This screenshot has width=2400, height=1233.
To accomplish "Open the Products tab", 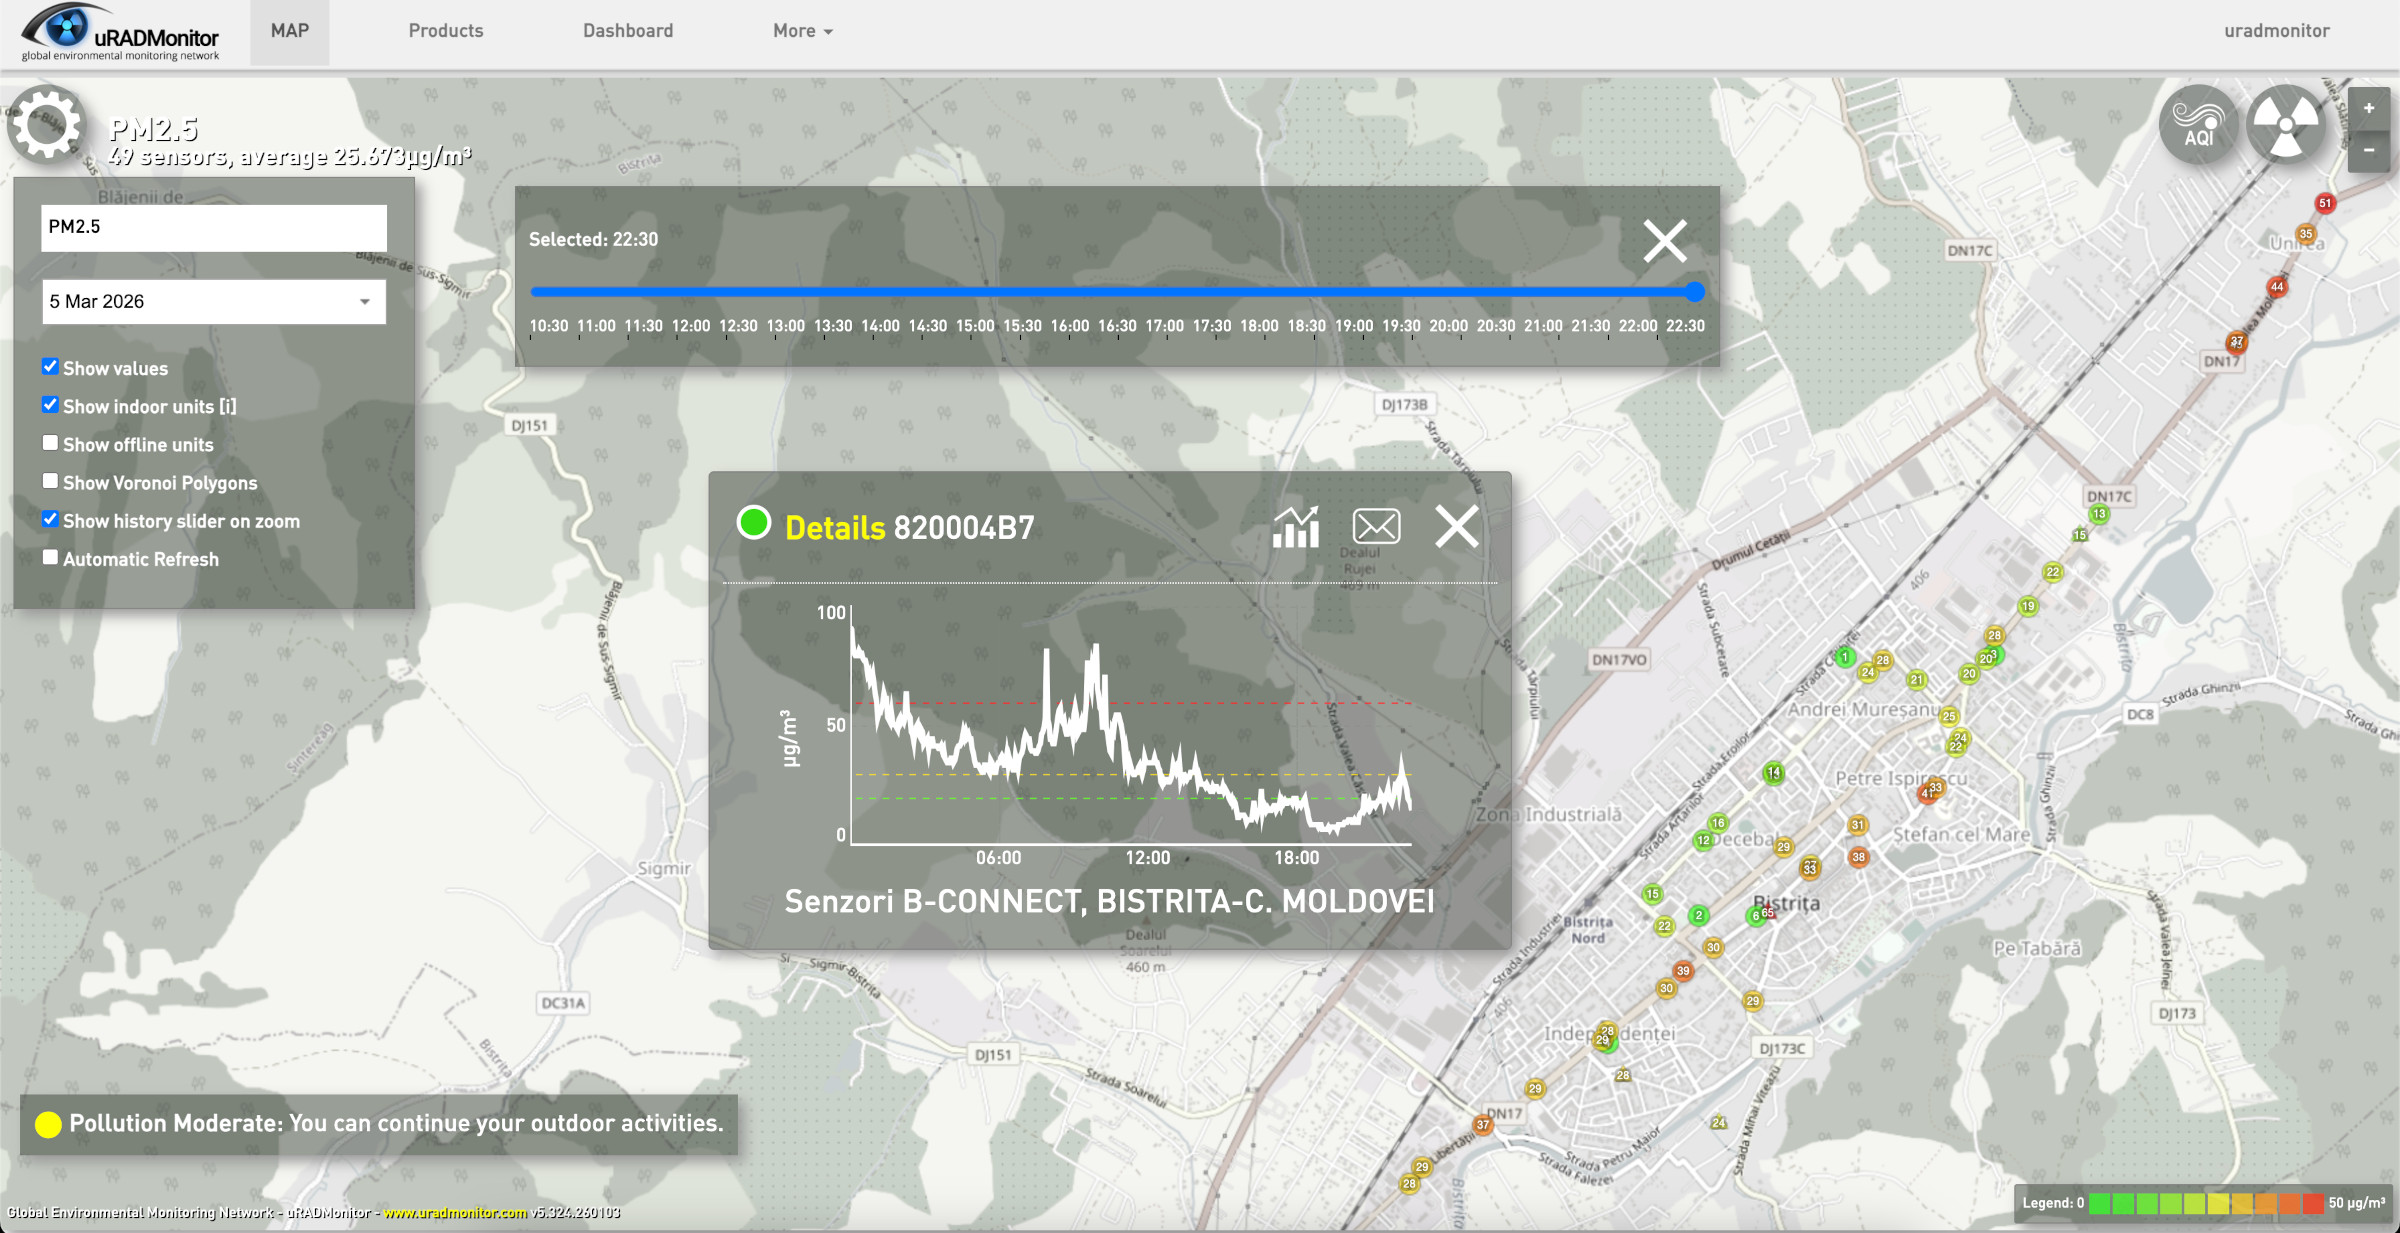I will 445,31.
